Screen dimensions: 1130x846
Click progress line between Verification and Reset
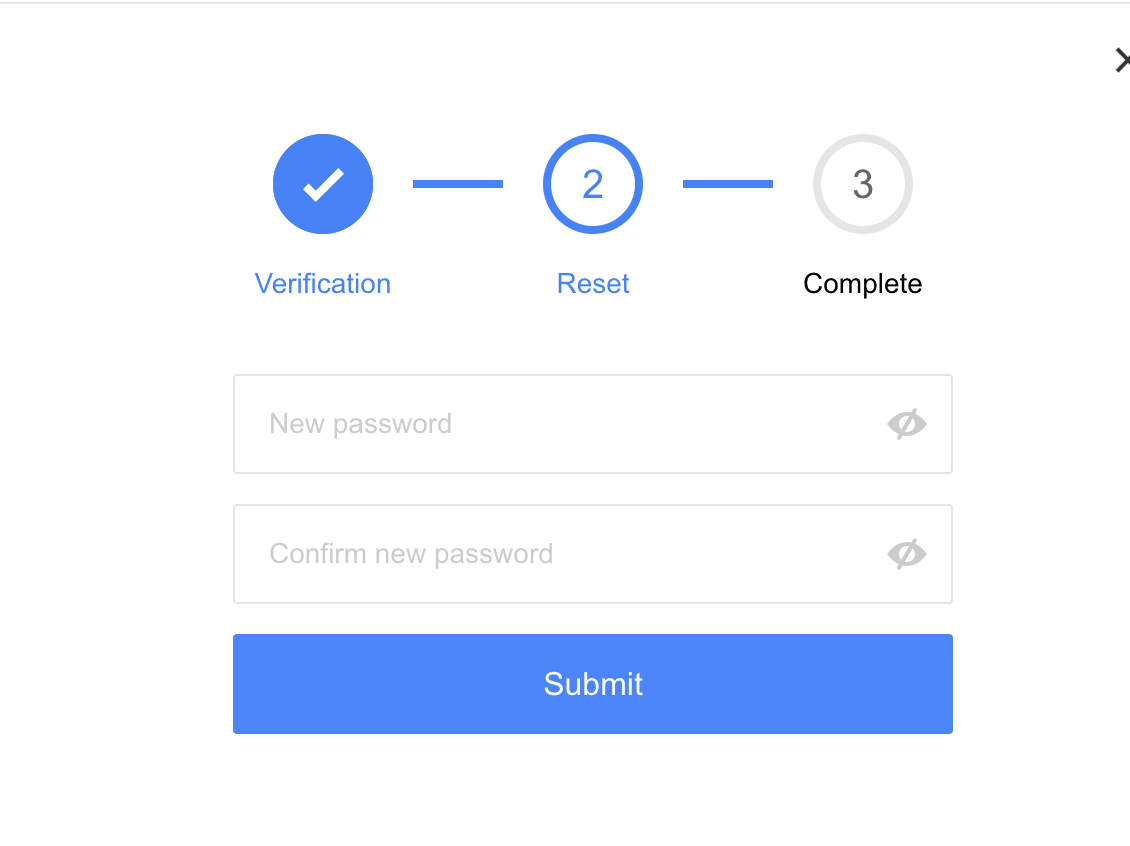458,184
